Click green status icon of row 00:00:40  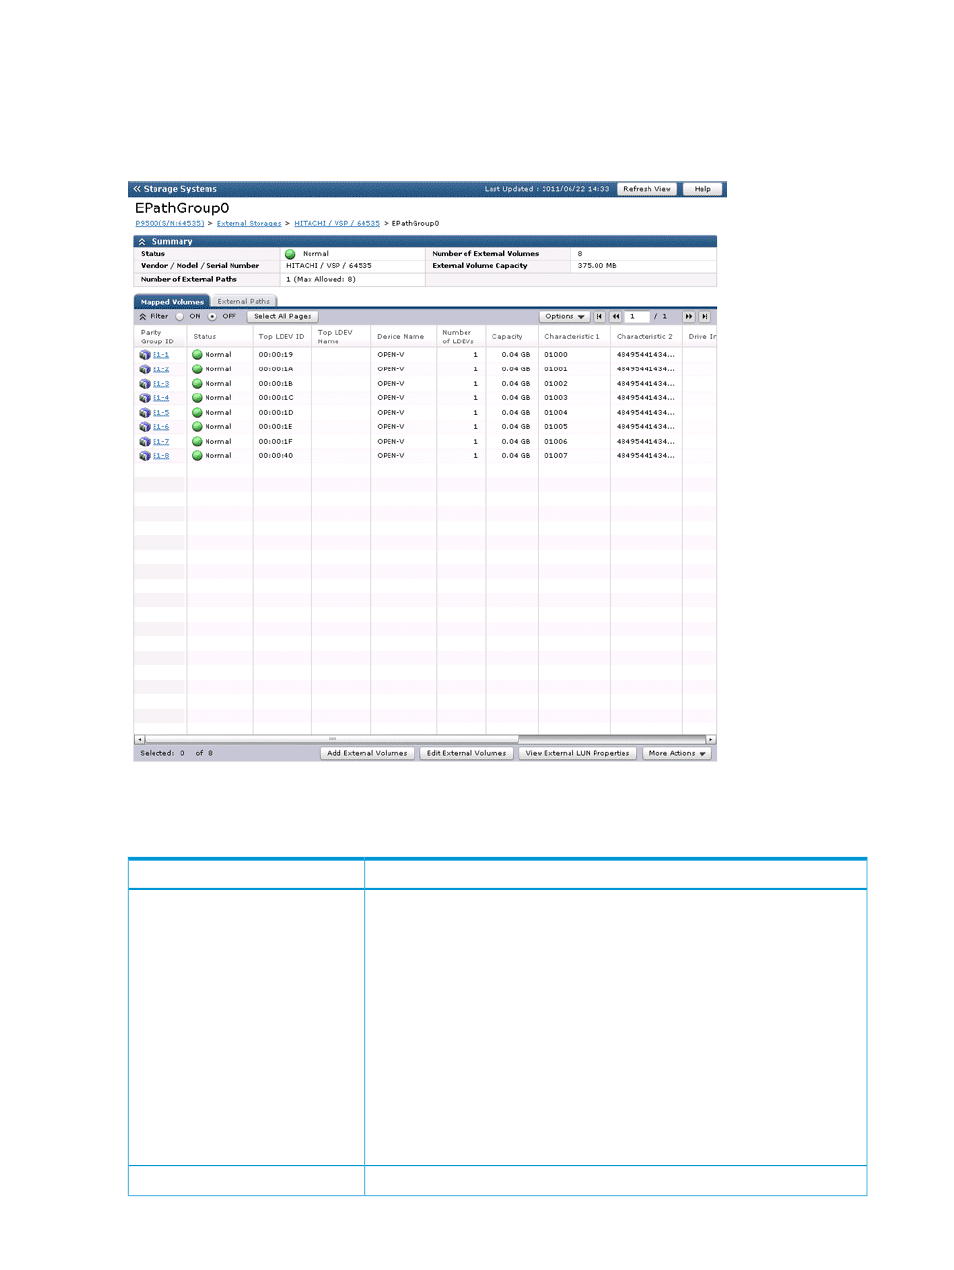pos(197,456)
